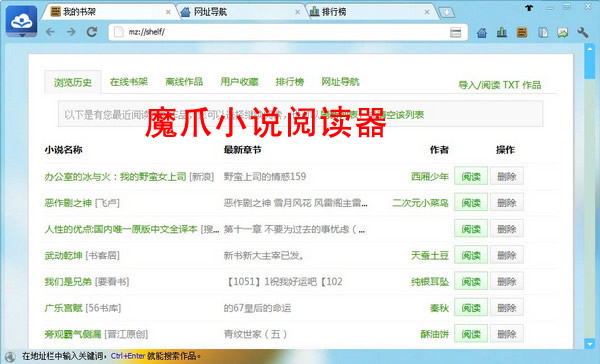Select the 排行榜 page tab in the shelf

coord(290,82)
